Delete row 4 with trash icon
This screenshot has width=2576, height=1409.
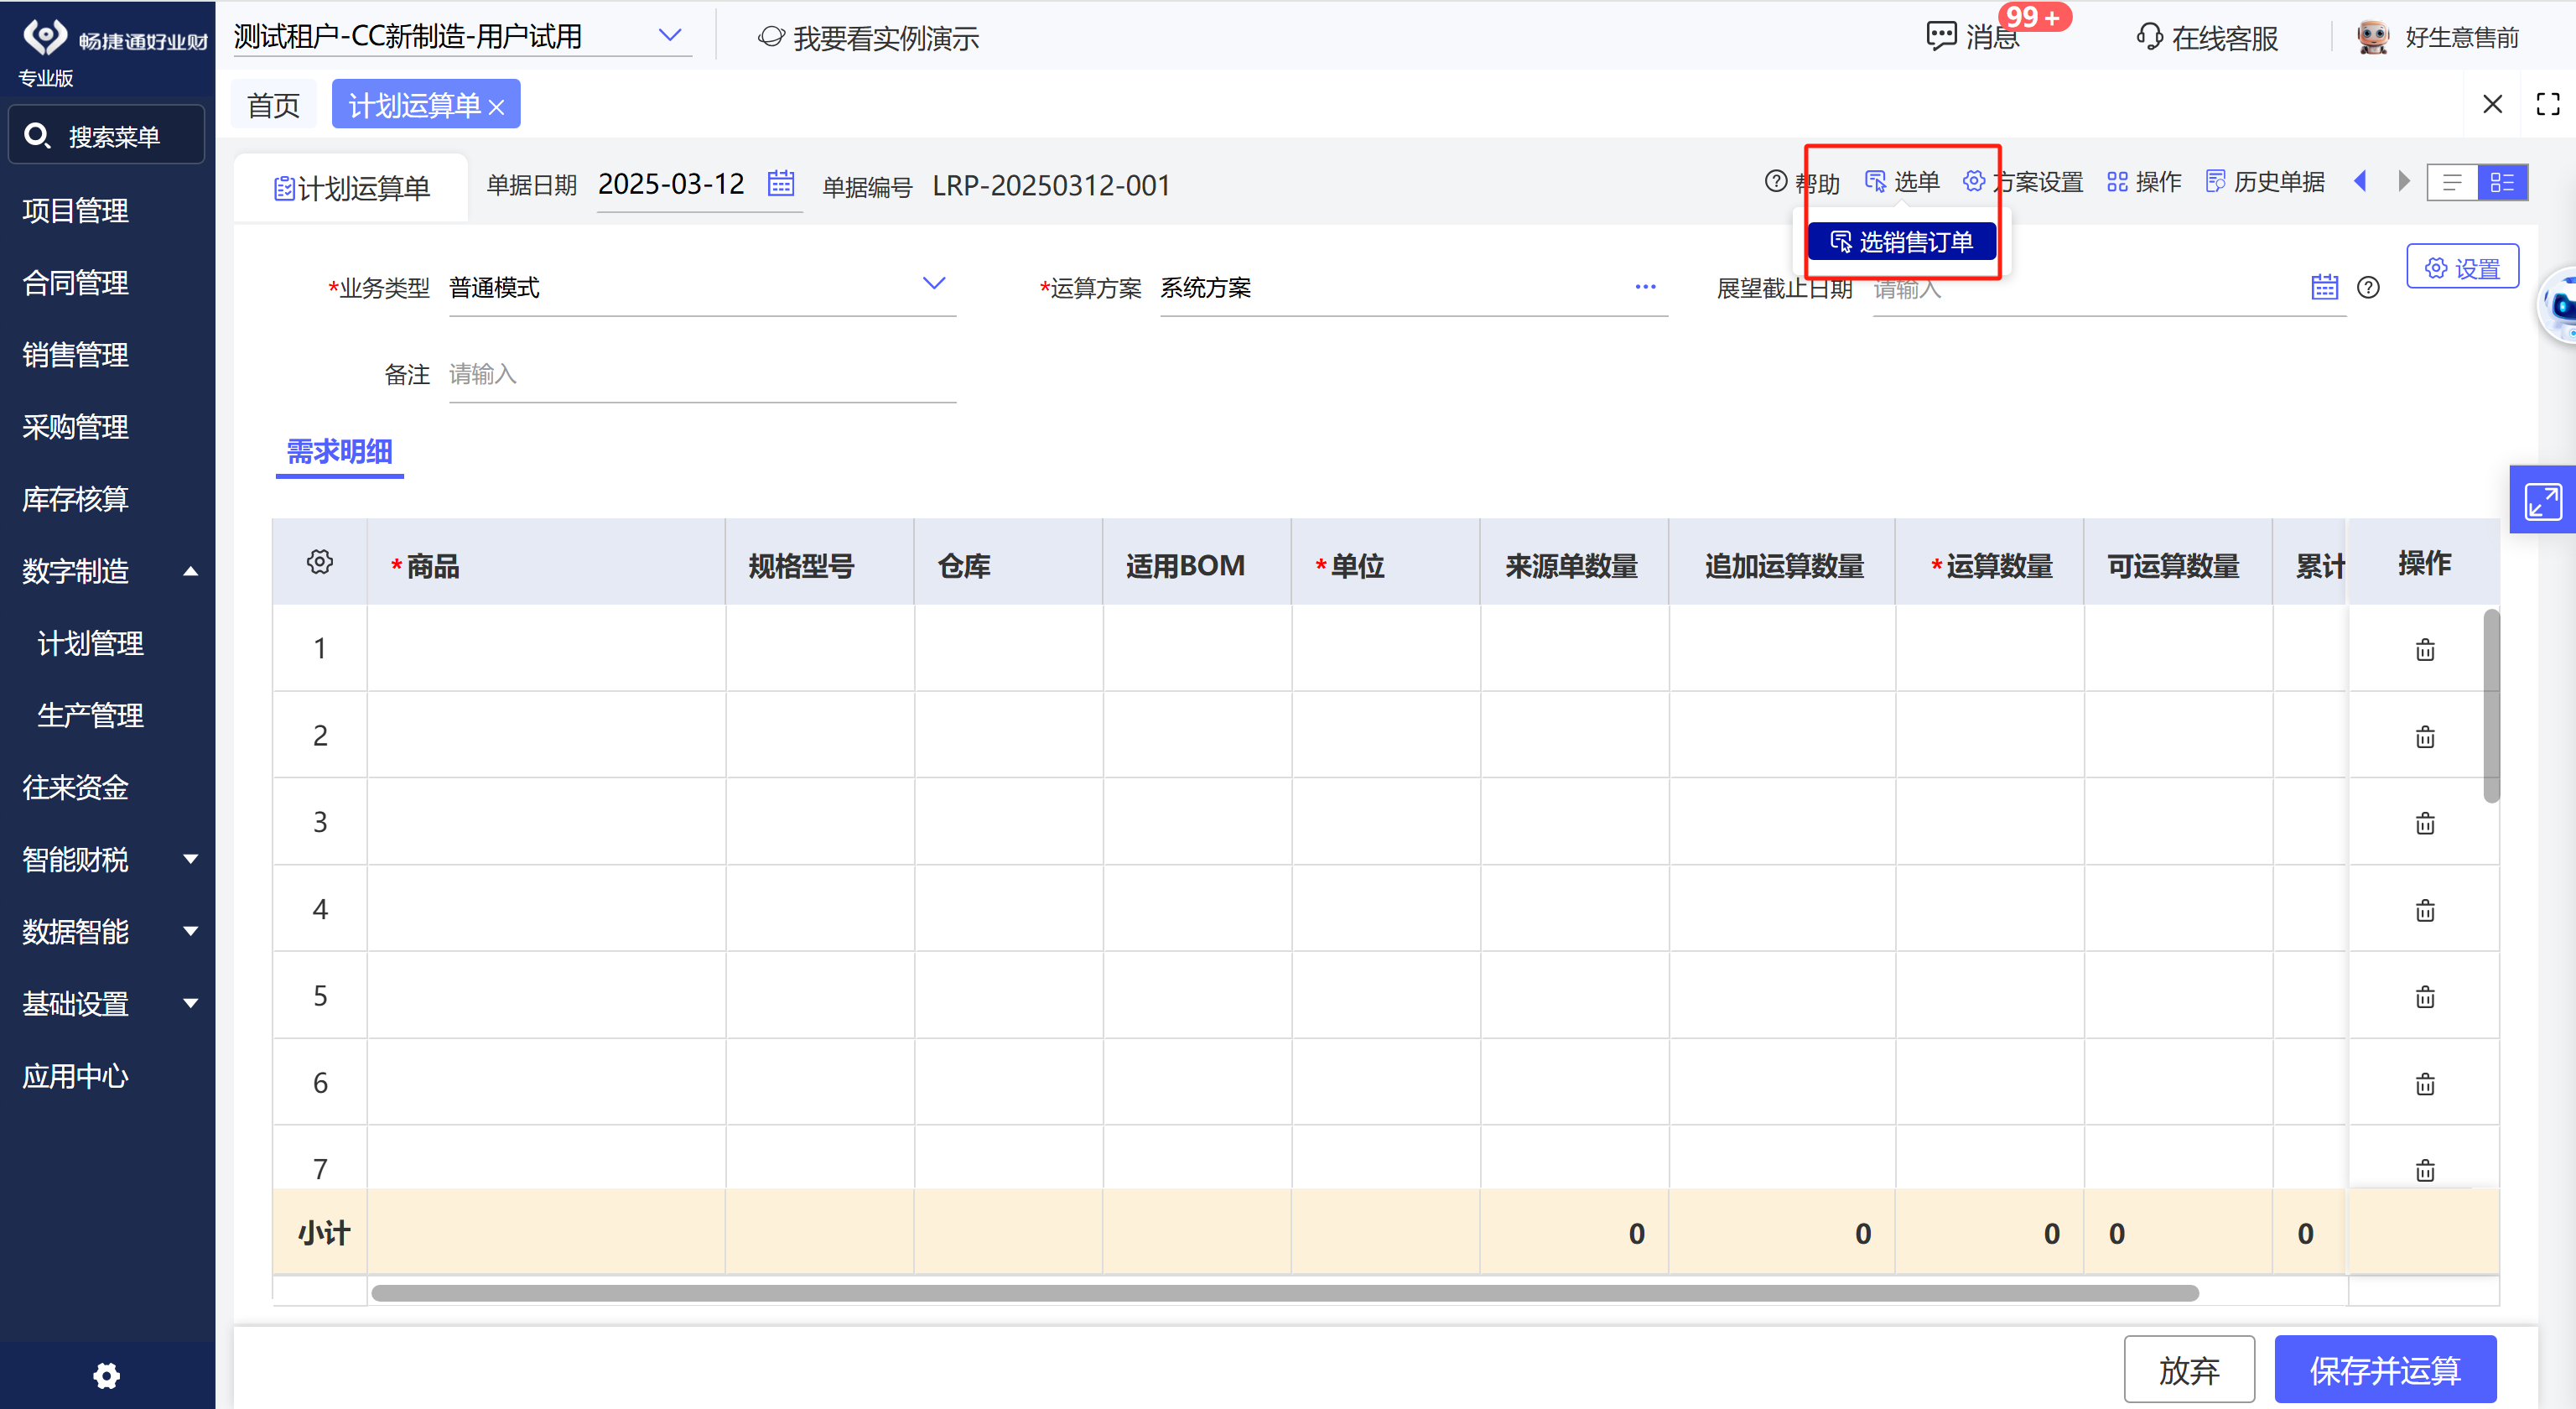point(2425,910)
